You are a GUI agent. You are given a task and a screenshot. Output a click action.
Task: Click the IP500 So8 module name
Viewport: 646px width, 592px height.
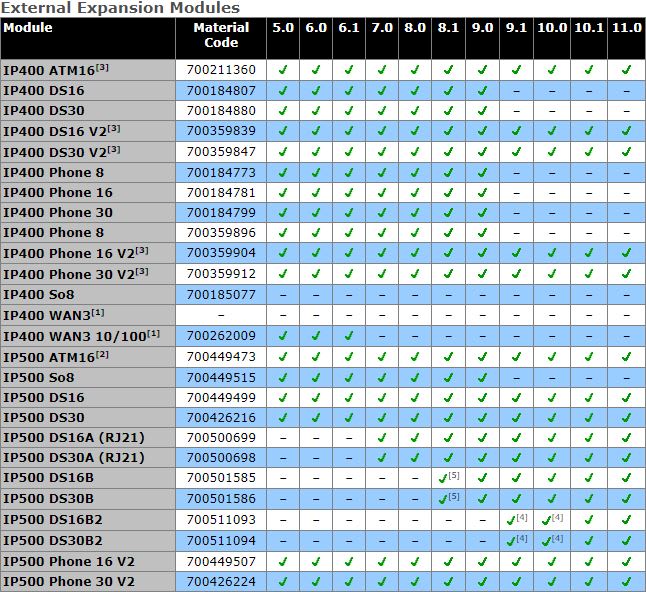(39, 377)
